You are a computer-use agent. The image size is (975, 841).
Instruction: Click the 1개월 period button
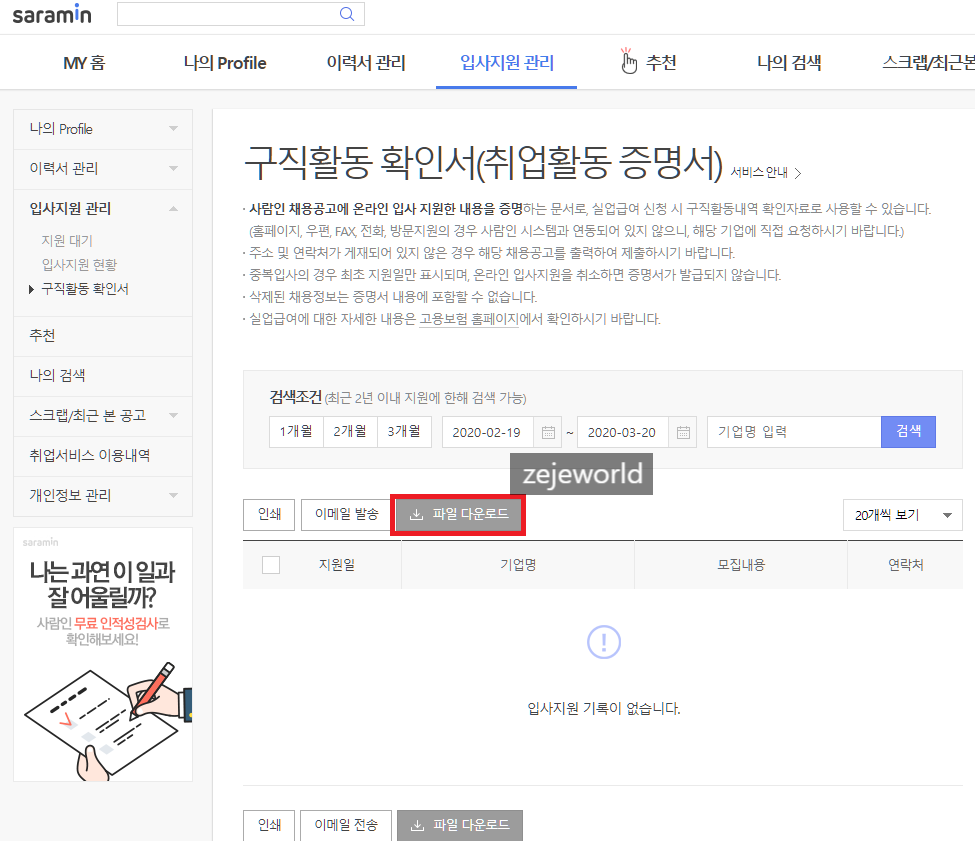296,432
